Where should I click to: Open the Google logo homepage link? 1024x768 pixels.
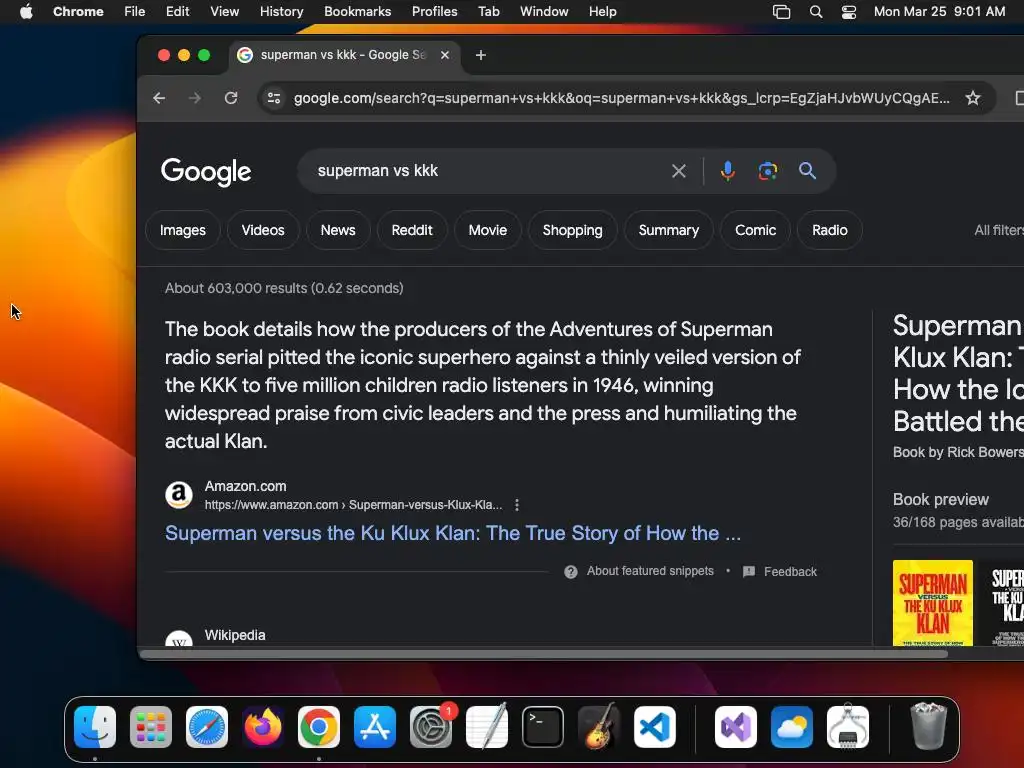(206, 172)
